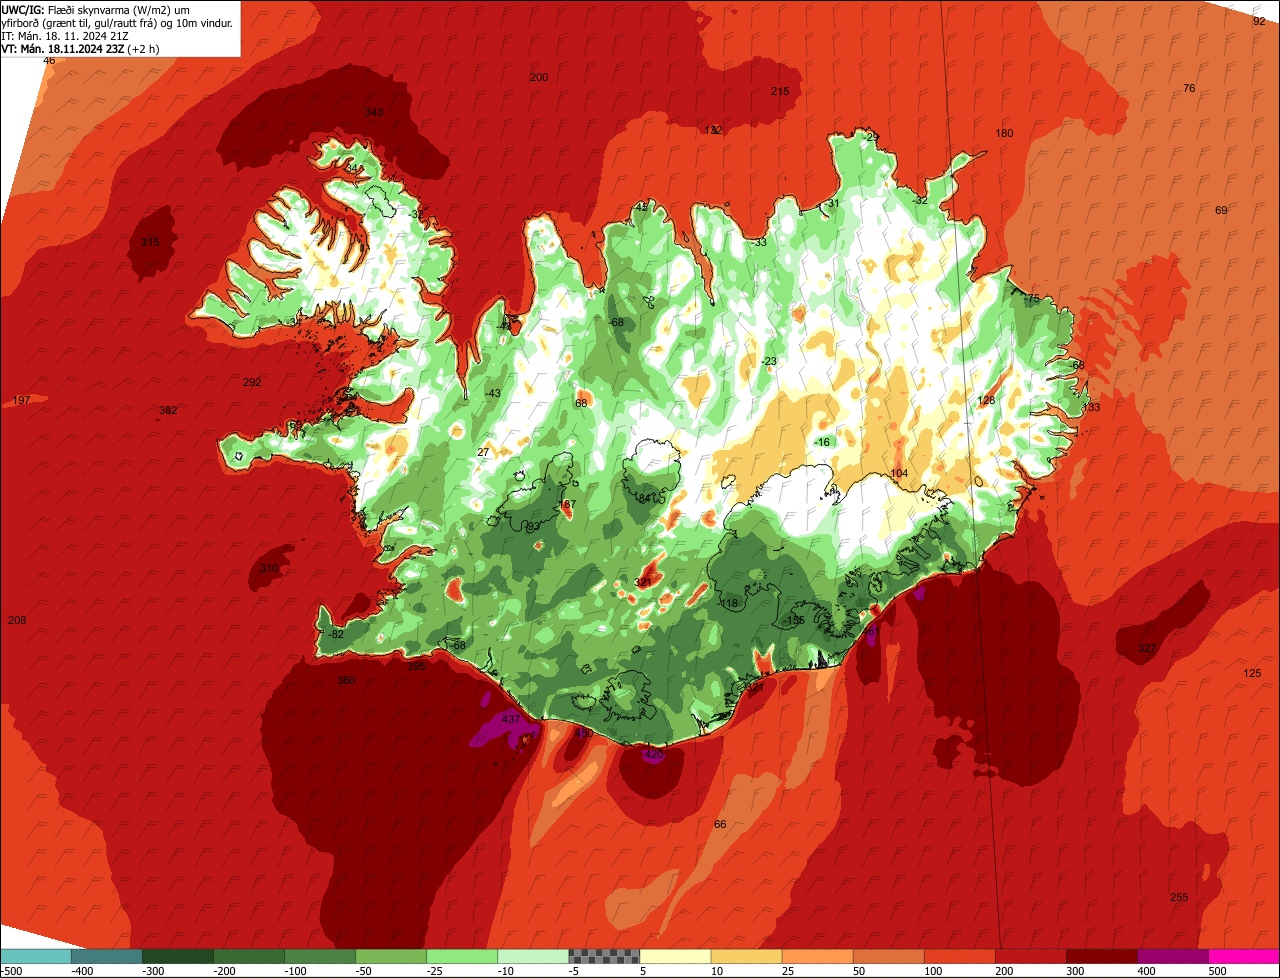
Task: Click the flux value 125 at the right edge
Action: pyautogui.click(x=1252, y=673)
